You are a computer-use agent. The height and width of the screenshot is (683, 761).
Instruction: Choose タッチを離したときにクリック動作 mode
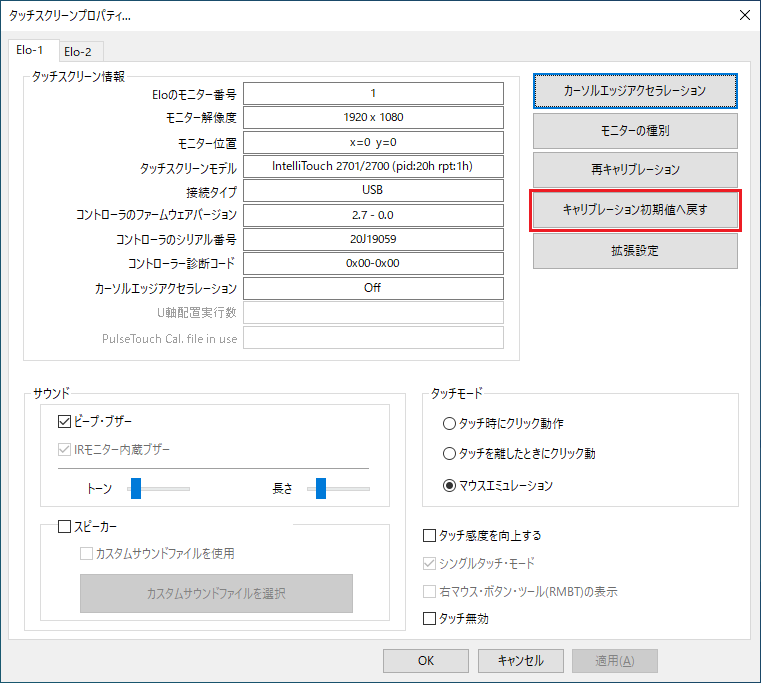point(450,454)
